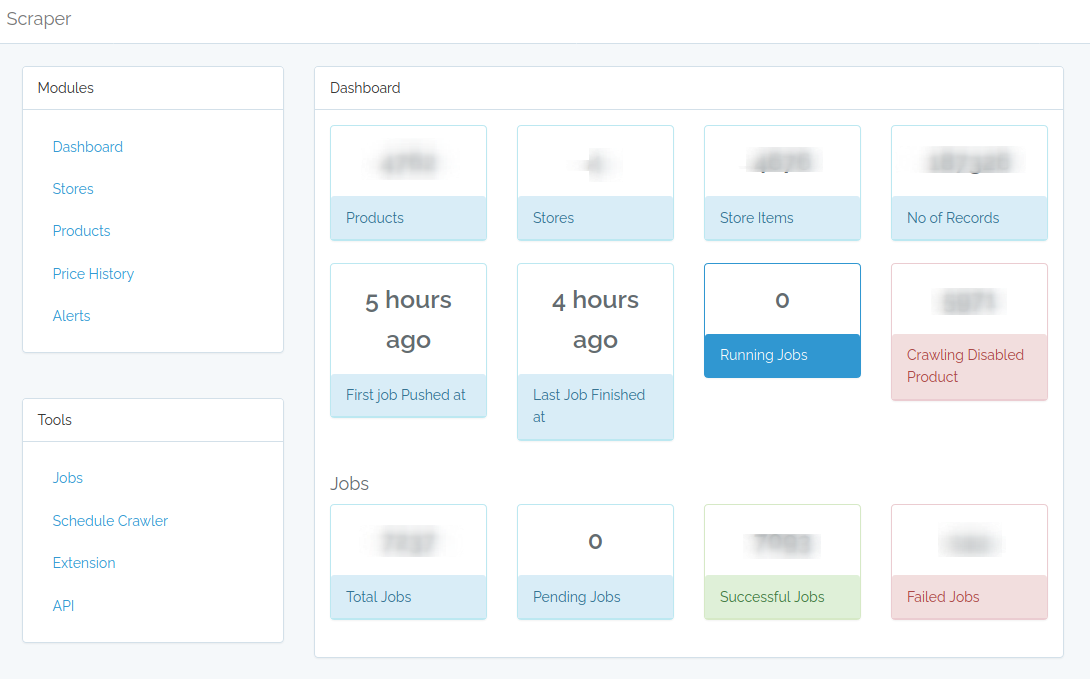The image size is (1090, 679).
Task: Select the Failed Jobs card
Action: click(968, 562)
